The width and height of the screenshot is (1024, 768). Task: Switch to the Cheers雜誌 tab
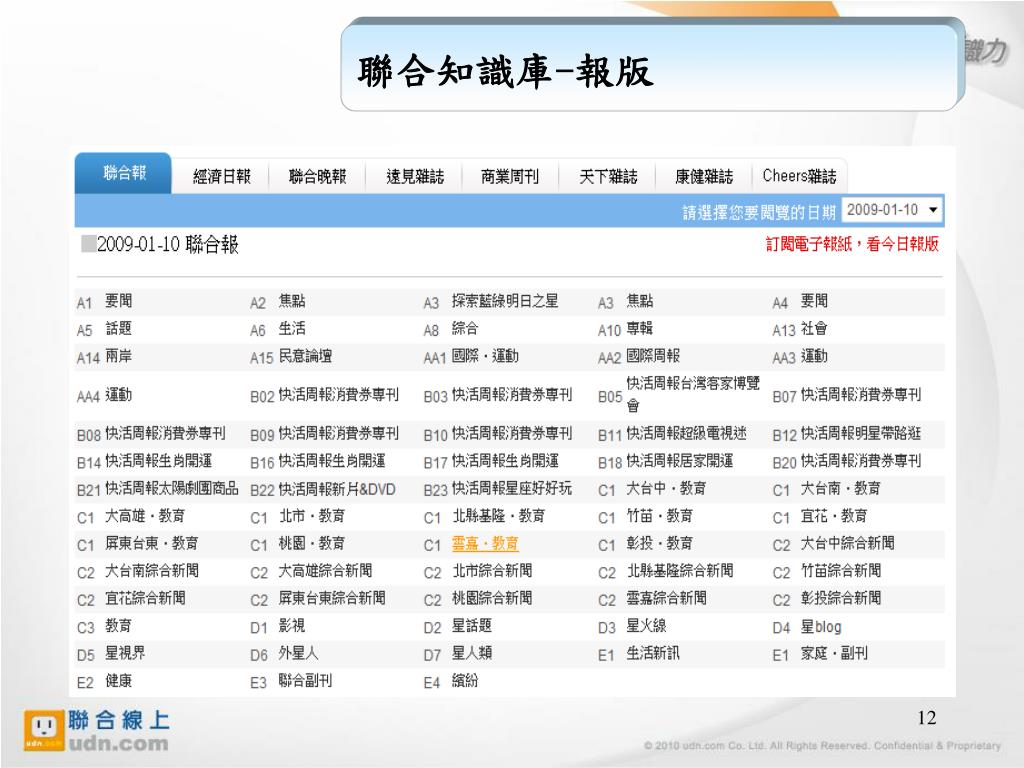(x=799, y=176)
